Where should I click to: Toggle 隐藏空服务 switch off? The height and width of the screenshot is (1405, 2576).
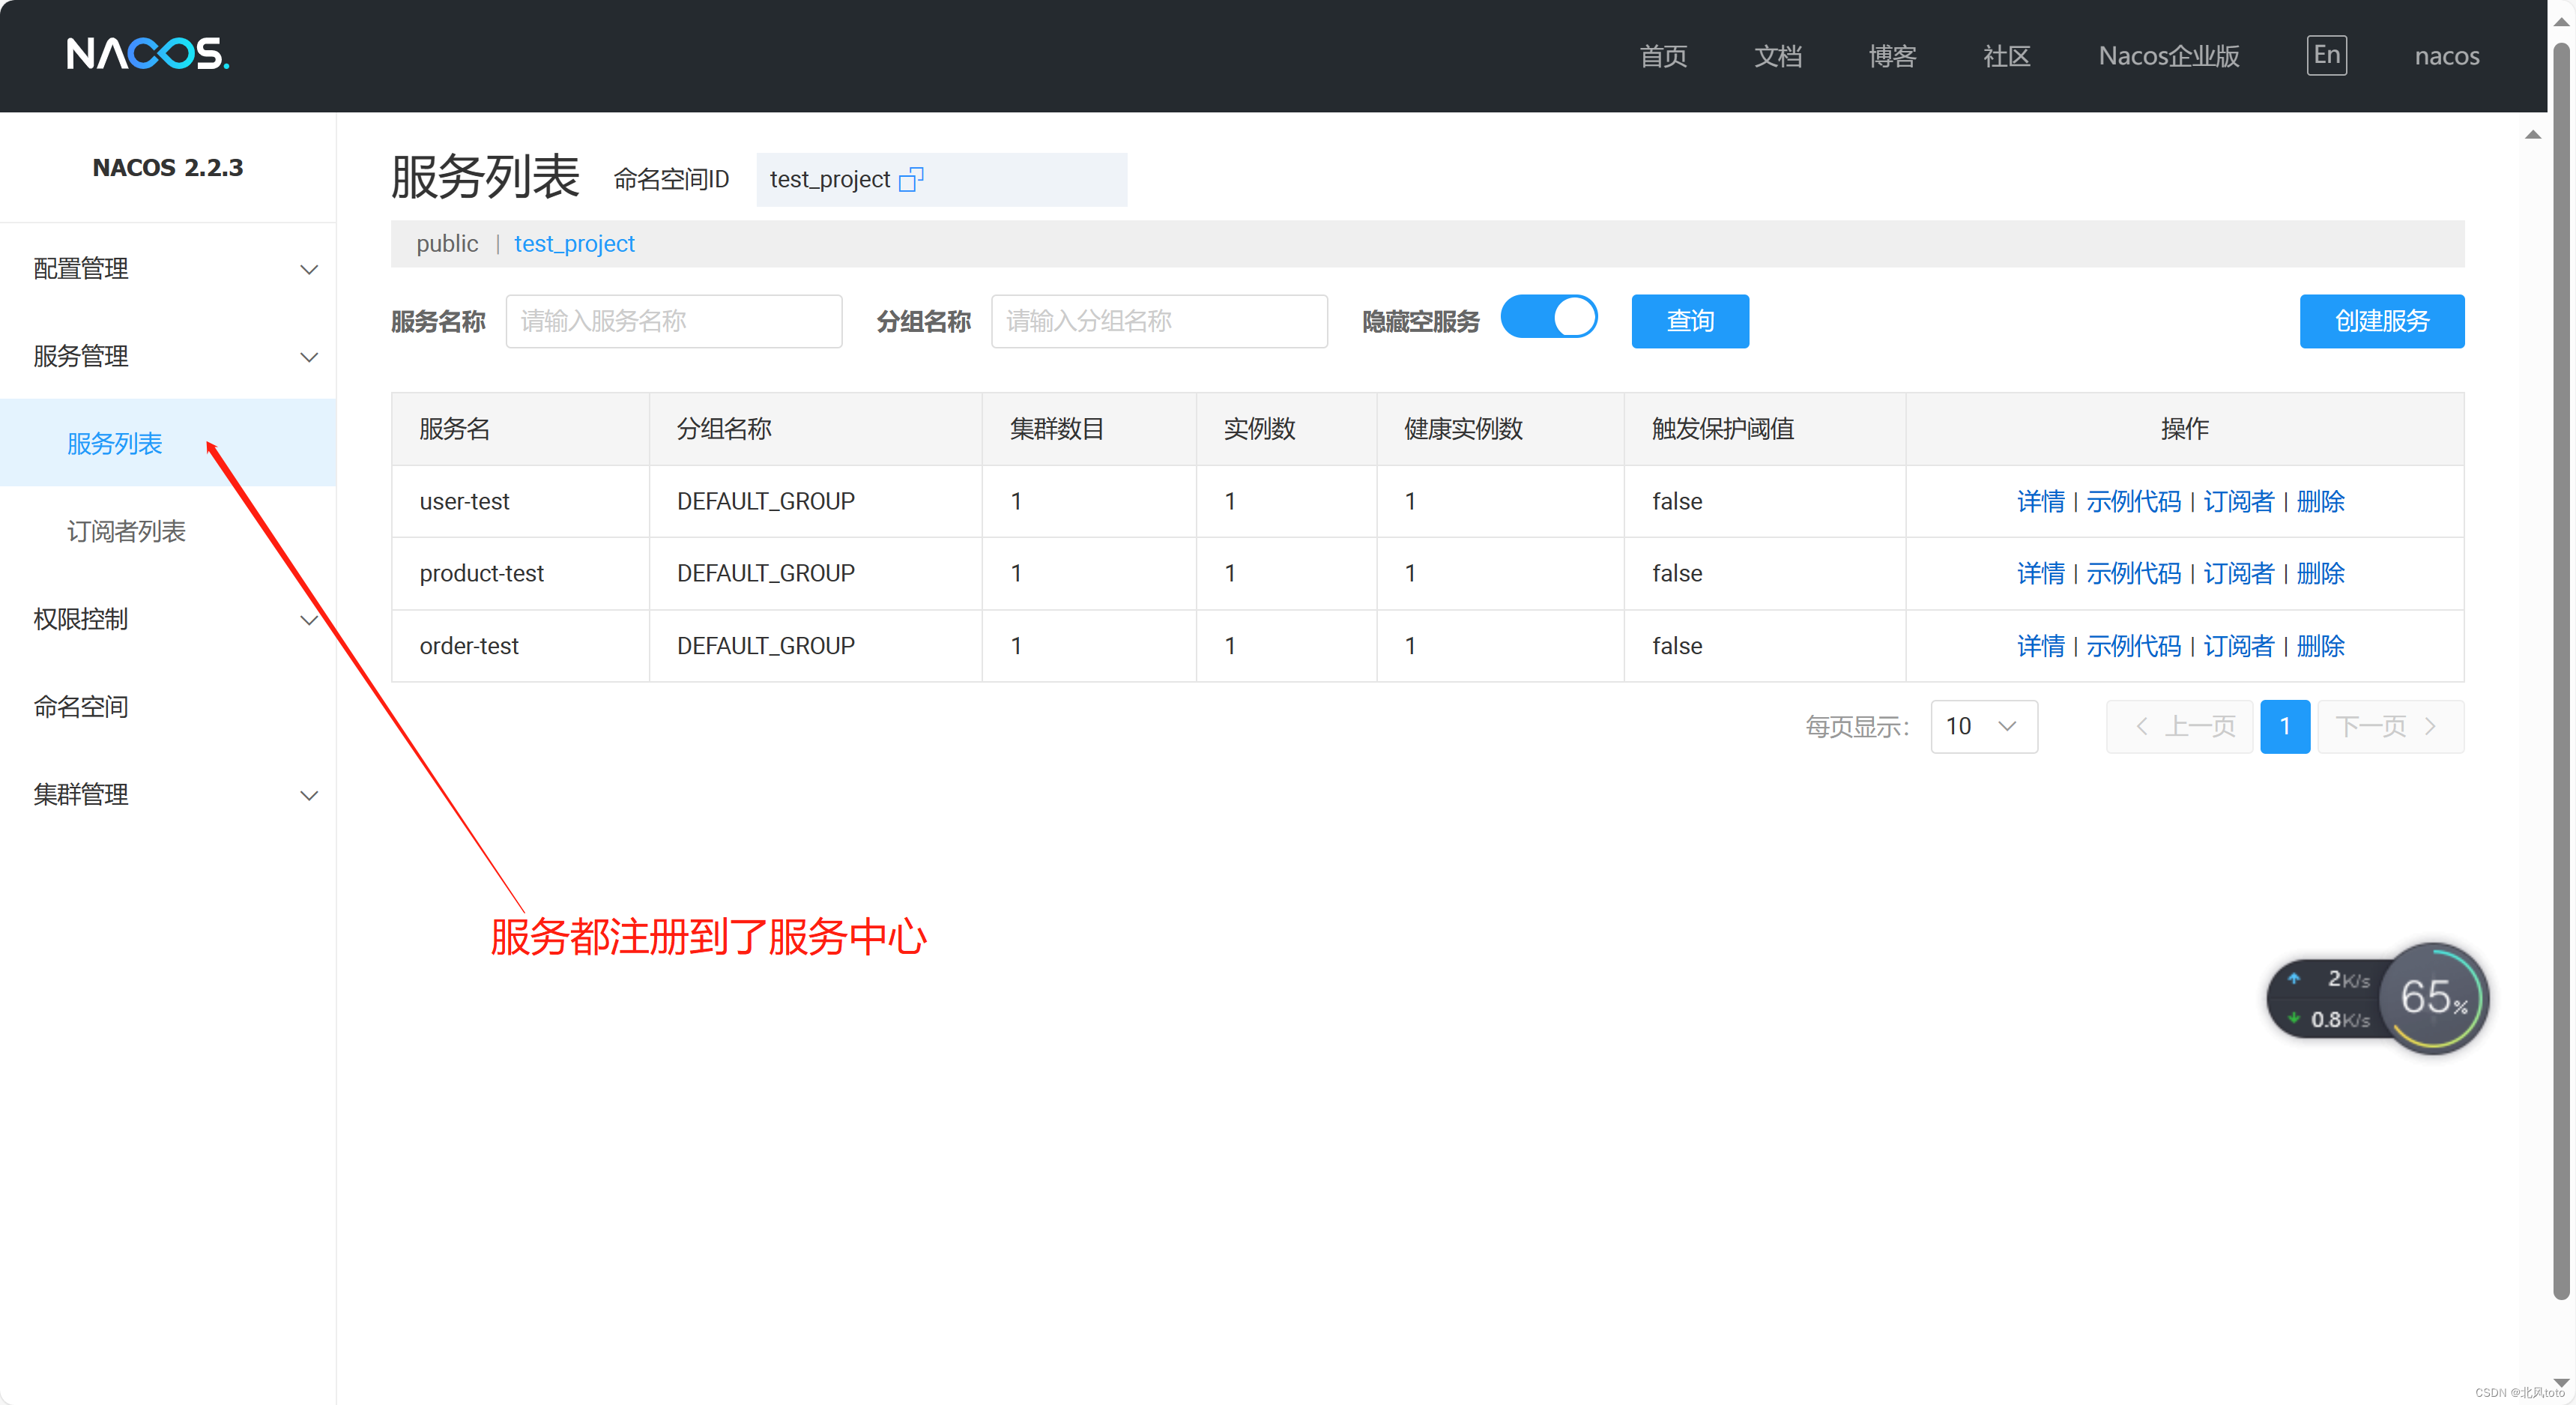1552,320
